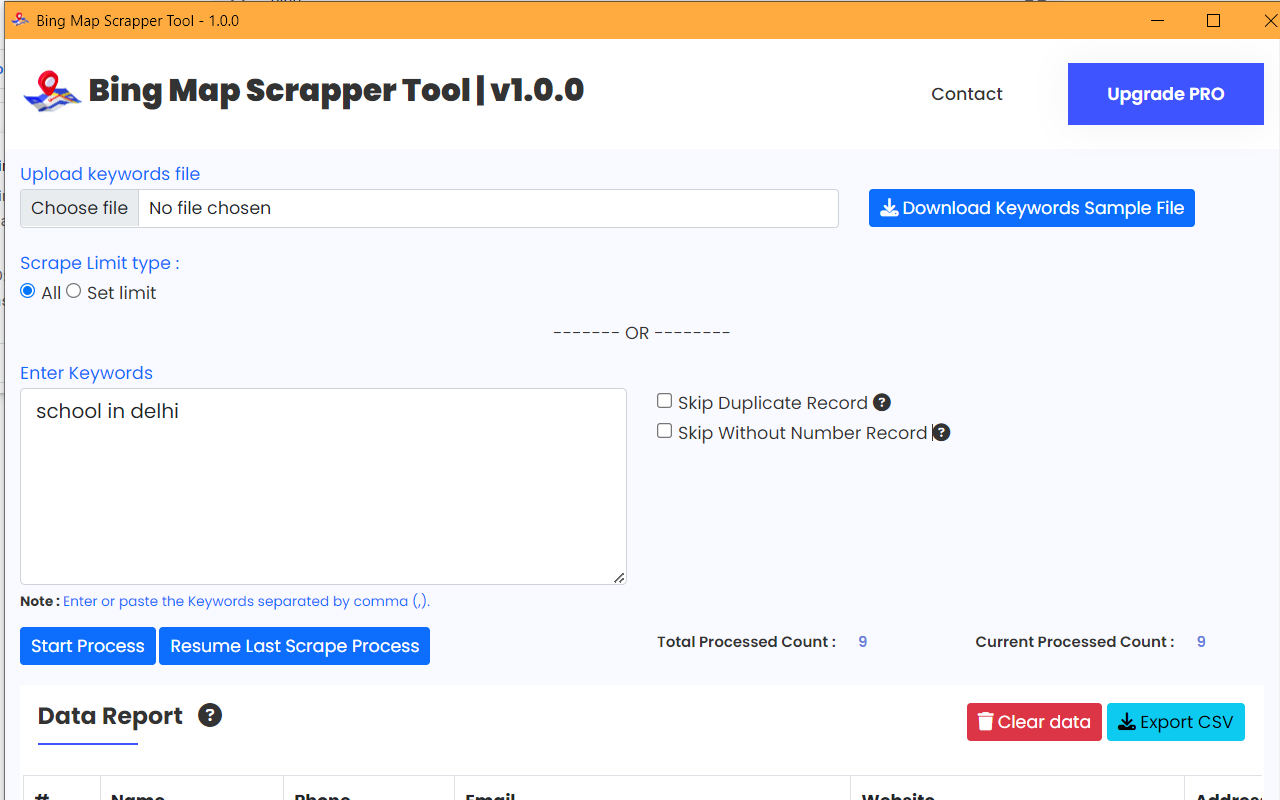Select the Set limit radio button
Image resolution: width=1280 pixels, height=800 pixels.
(73, 290)
